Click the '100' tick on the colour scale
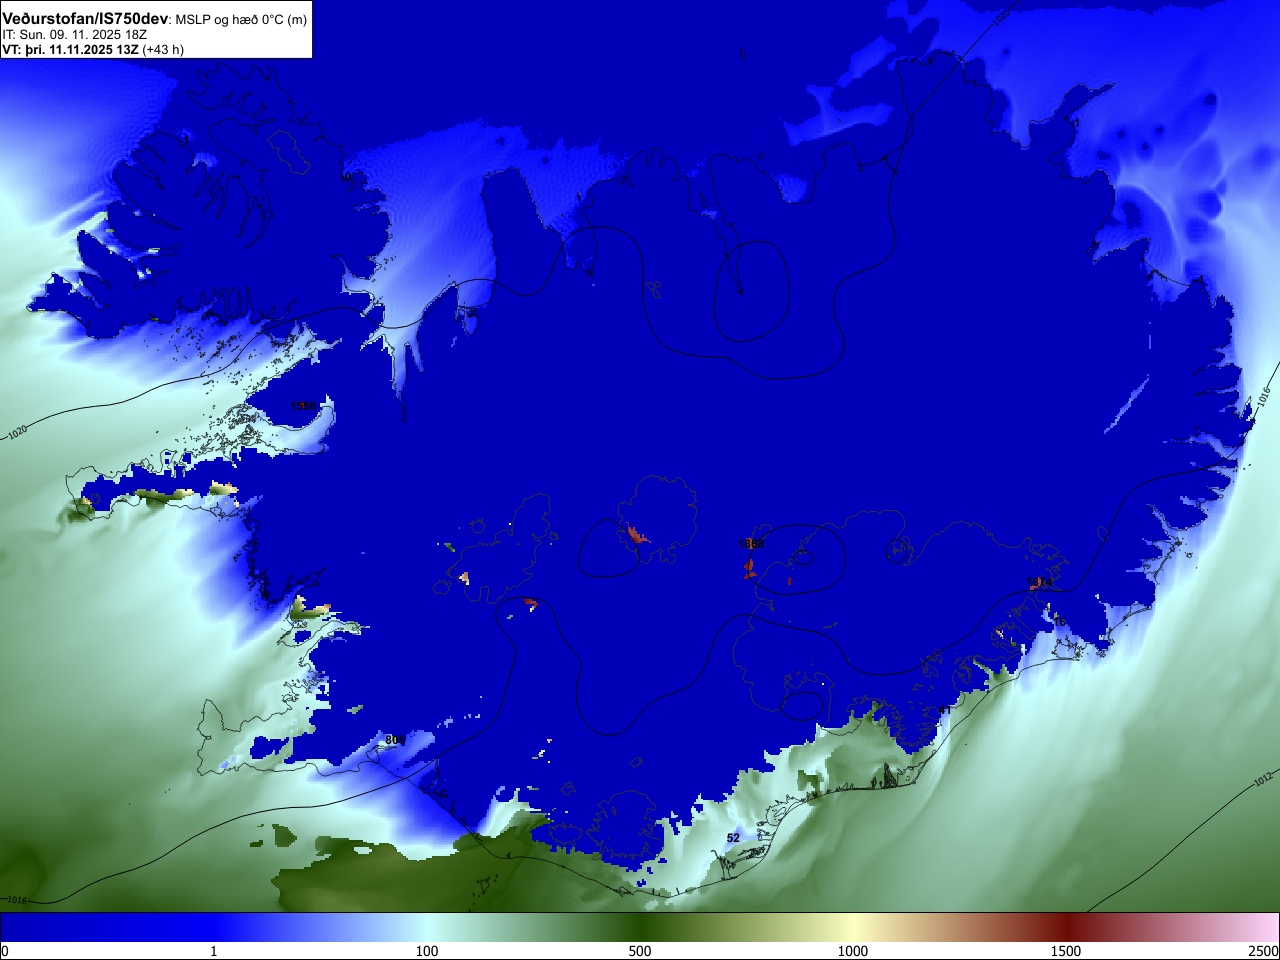 (x=427, y=951)
